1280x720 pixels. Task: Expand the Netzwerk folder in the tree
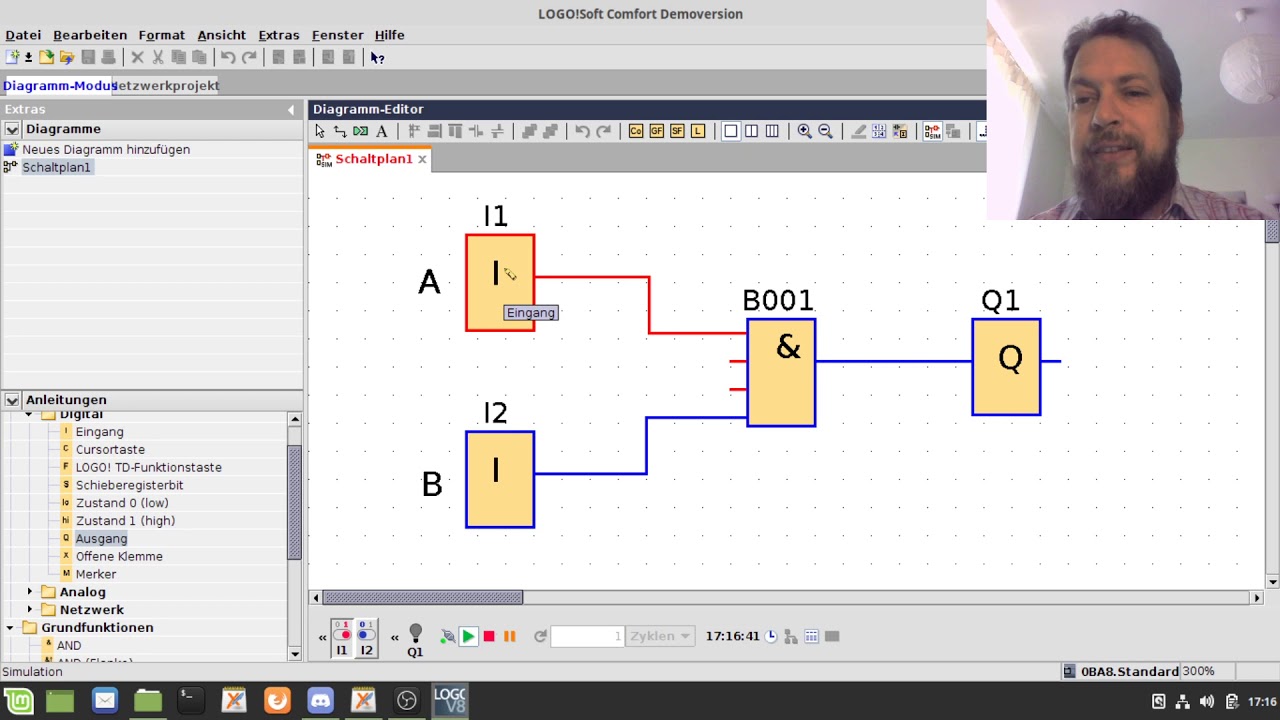coord(30,610)
